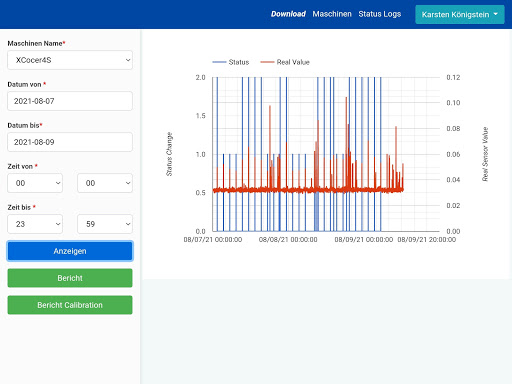Click the Bericht Calibration button
Screen dimensions: 512x384
coord(70,305)
